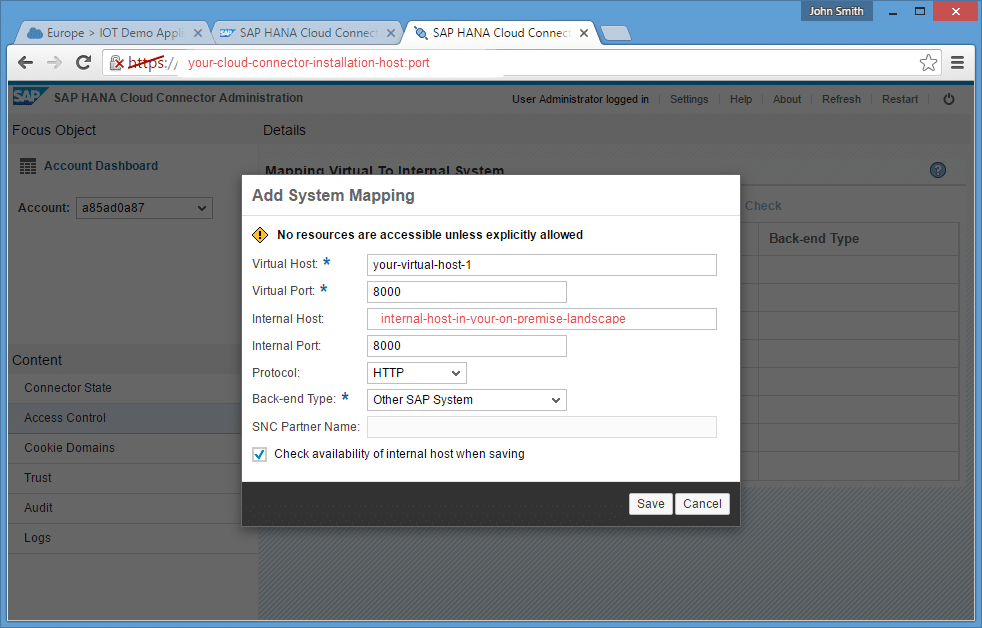The width and height of the screenshot is (982, 628).
Task: Bookmark page with star icon
Action: [x=928, y=62]
